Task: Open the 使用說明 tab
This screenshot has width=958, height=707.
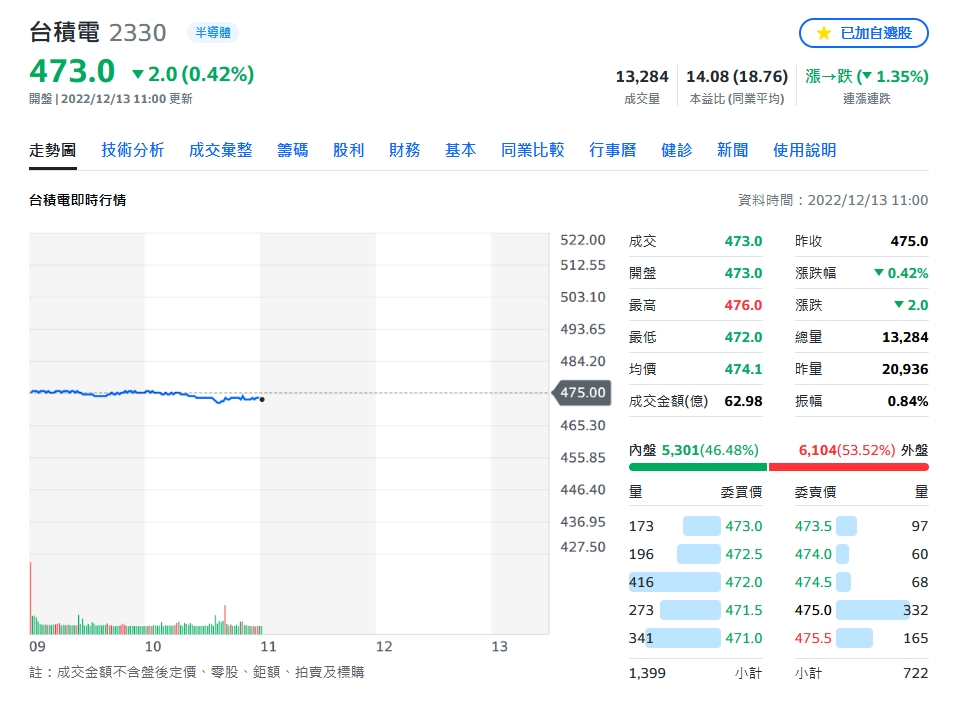Action: 804,150
